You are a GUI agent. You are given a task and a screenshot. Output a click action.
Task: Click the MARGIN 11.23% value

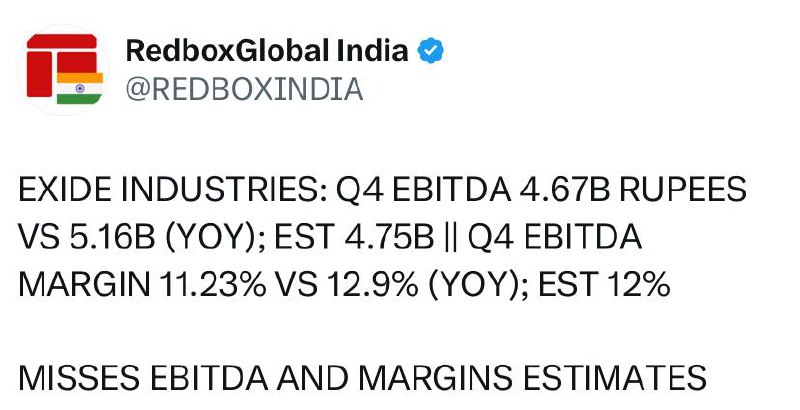142,285
